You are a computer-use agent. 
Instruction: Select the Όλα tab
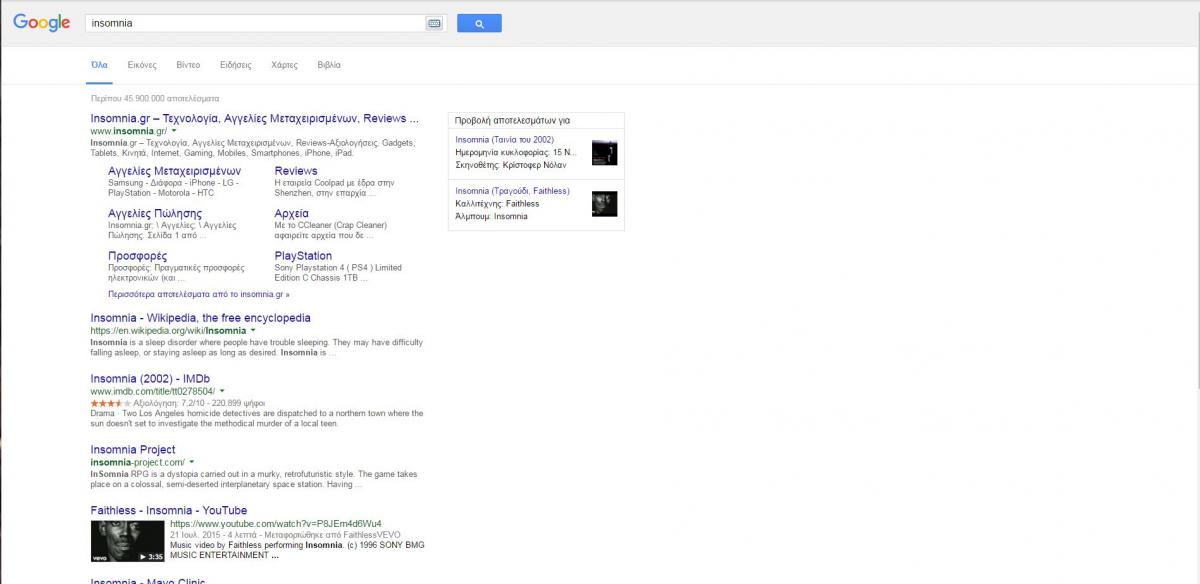[x=99, y=65]
